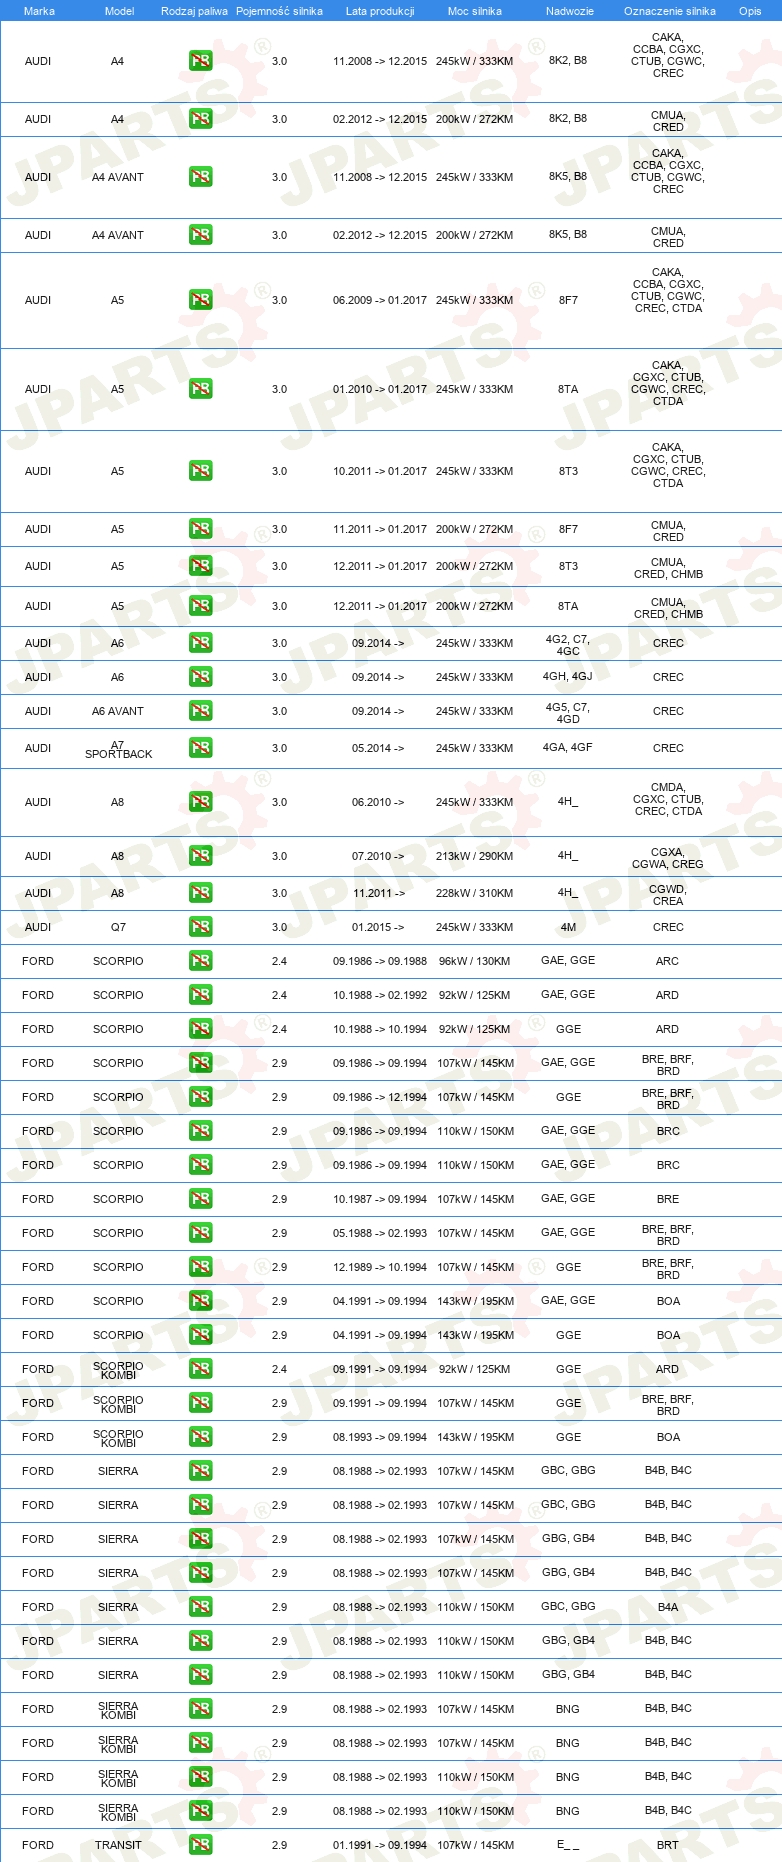Viewport: 782px width, 1862px height.
Task: Click the fuel icon in the SCORPIO 10.1988 -> 02.1992 row
Action: 201,995
